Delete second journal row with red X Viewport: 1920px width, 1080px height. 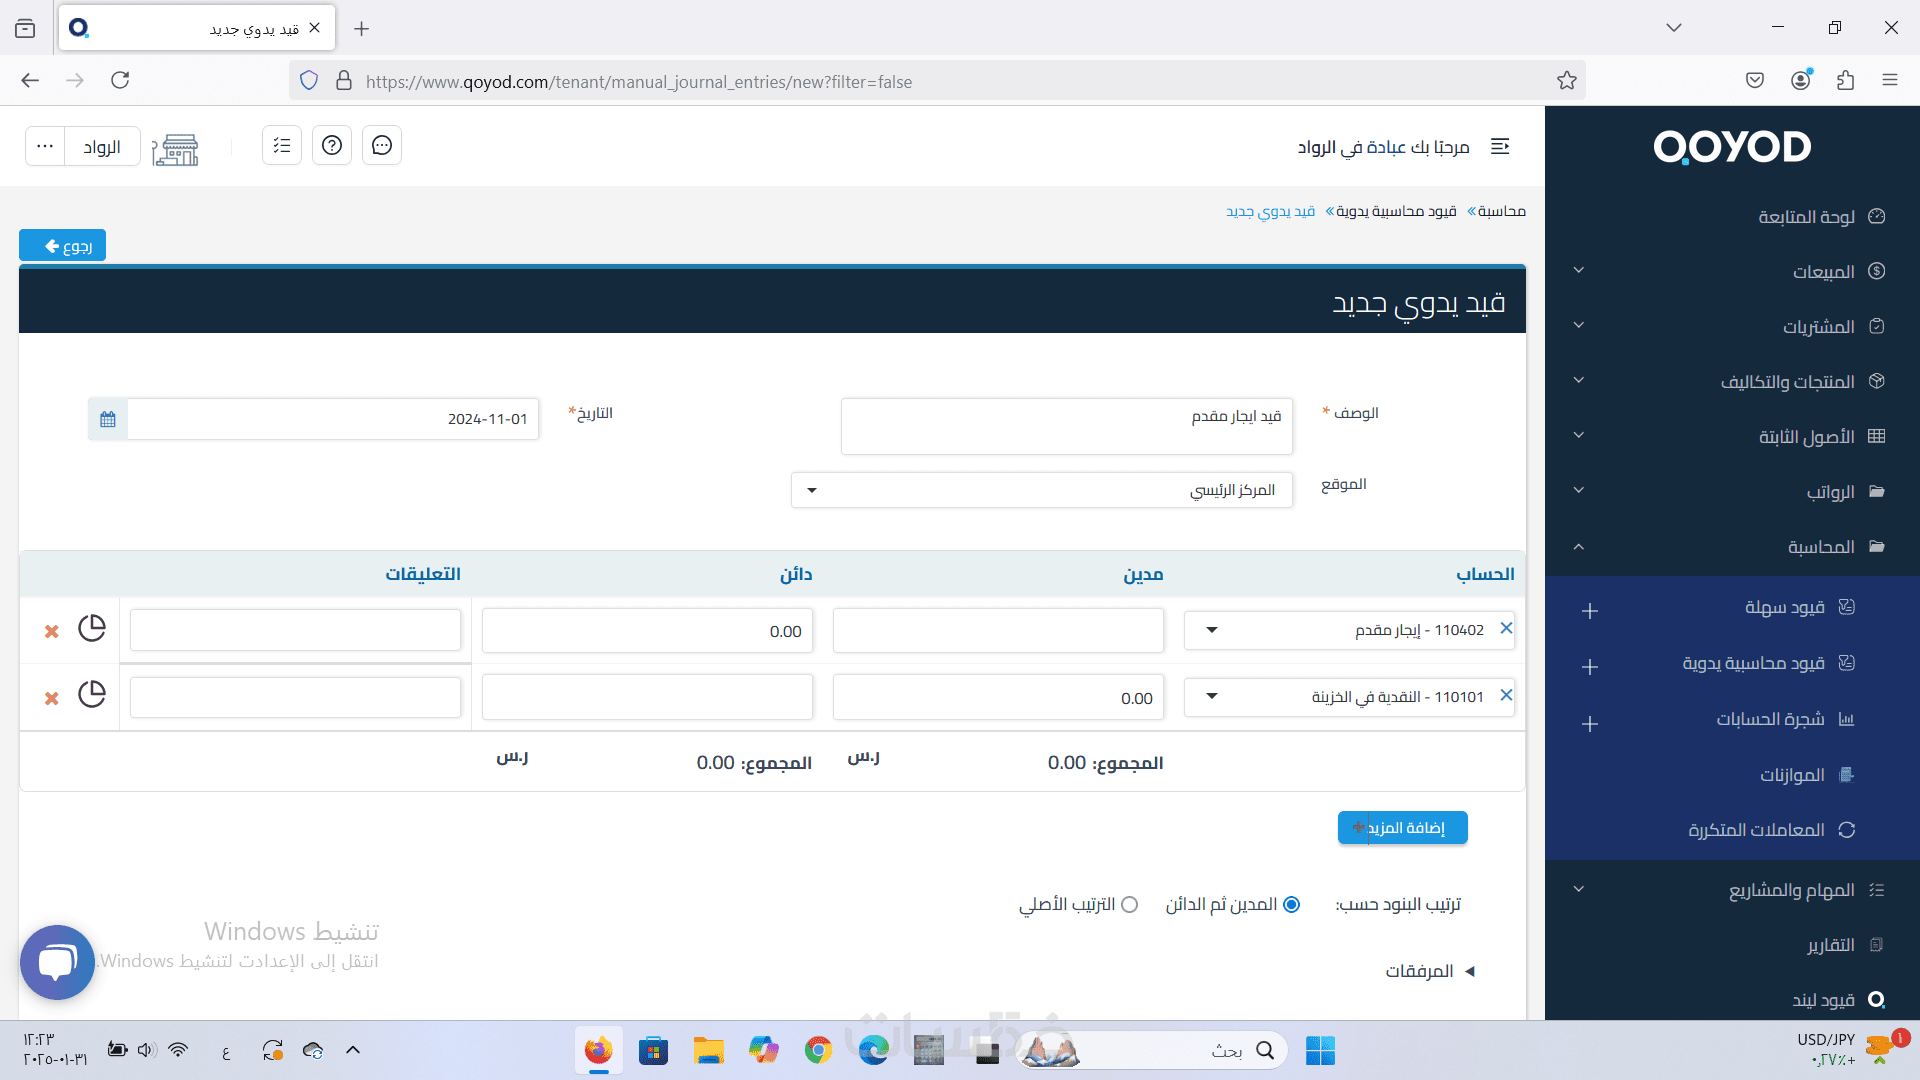52,698
